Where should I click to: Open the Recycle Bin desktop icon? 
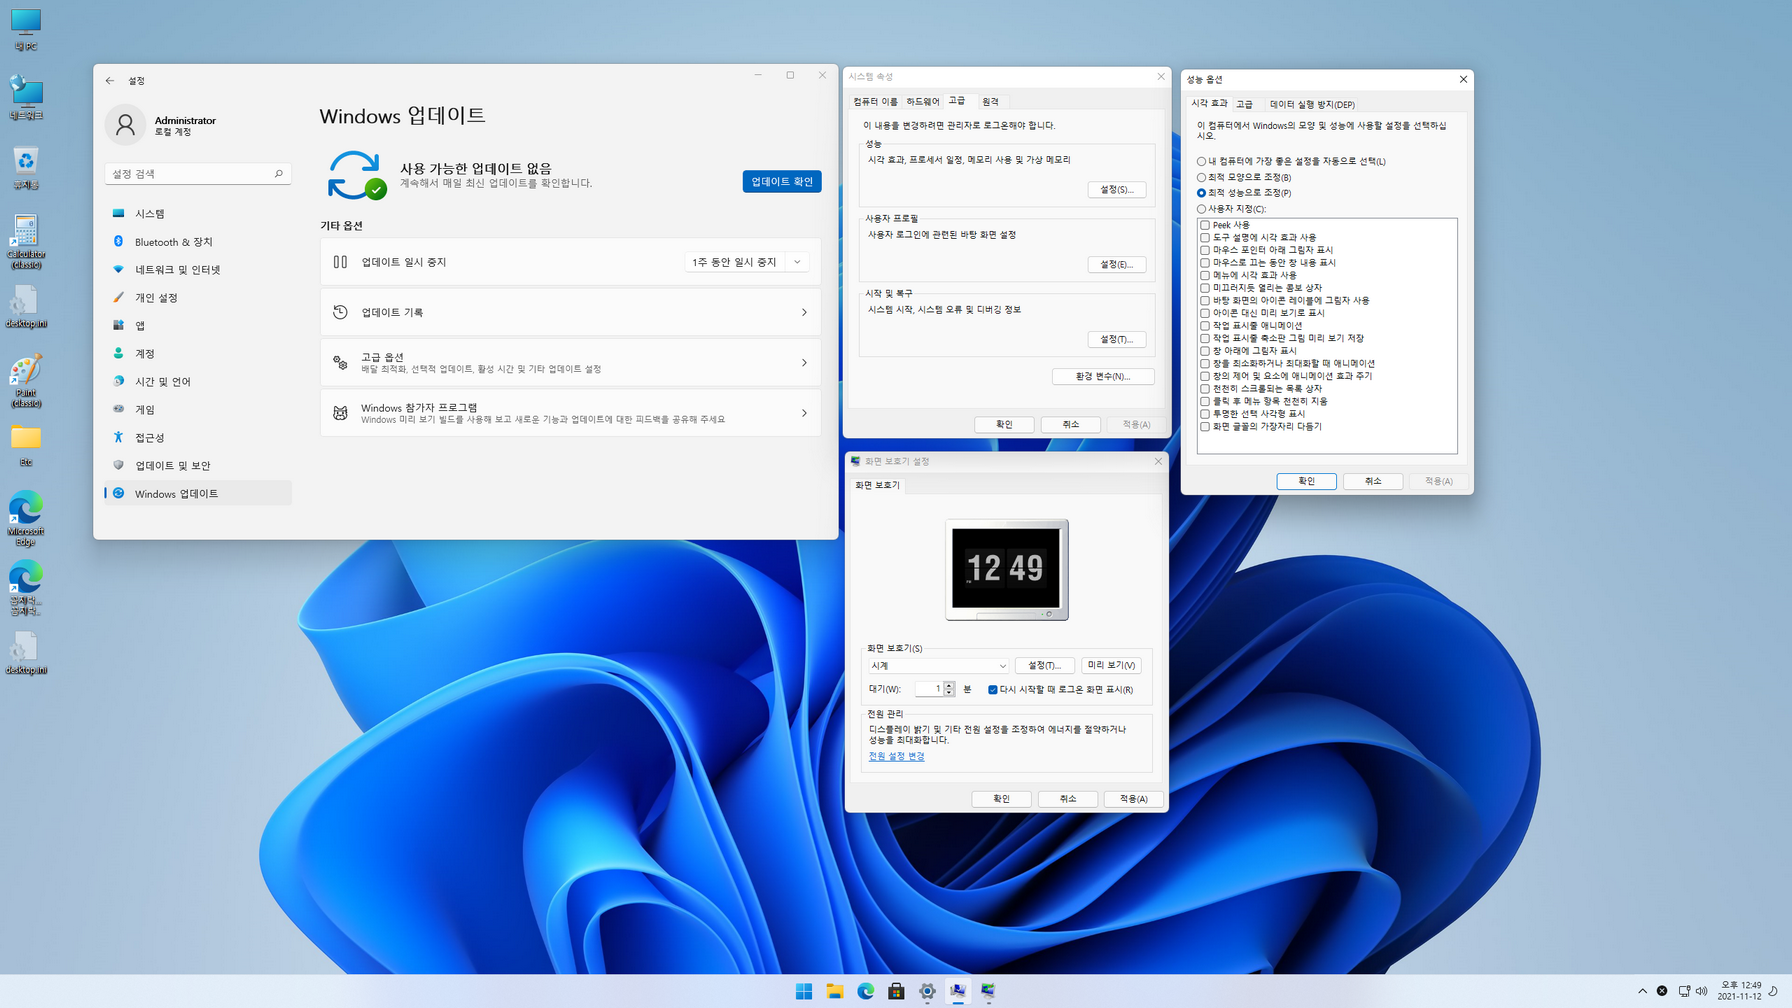tap(25, 168)
